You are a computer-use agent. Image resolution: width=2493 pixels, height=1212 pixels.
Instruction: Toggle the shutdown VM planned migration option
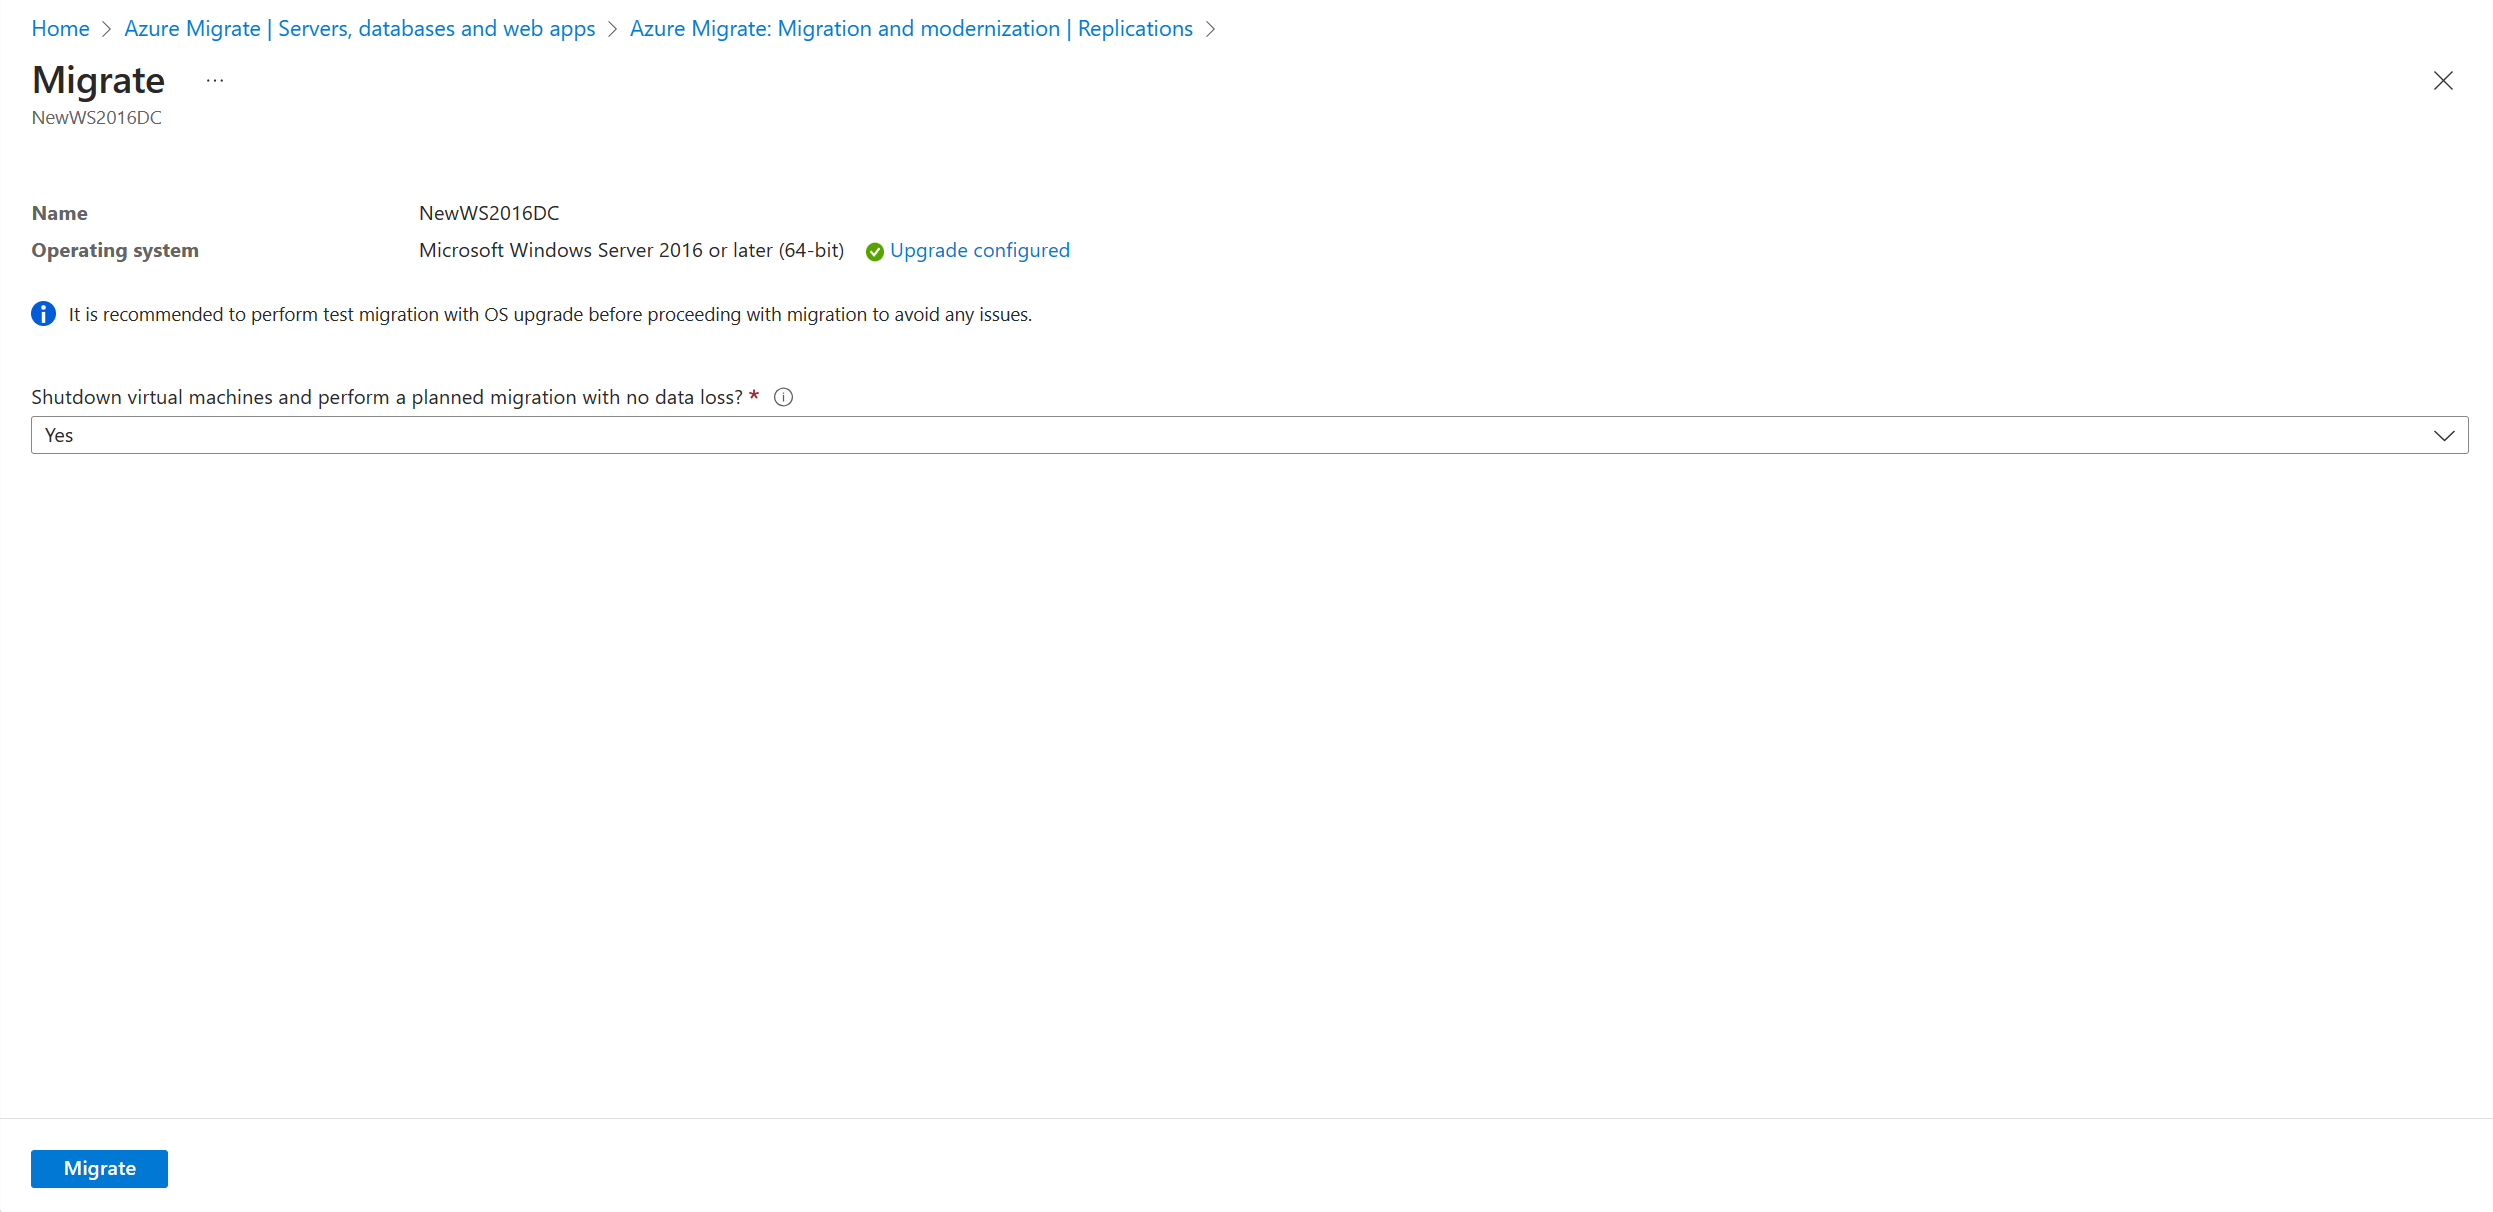[x=1248, y=434]
